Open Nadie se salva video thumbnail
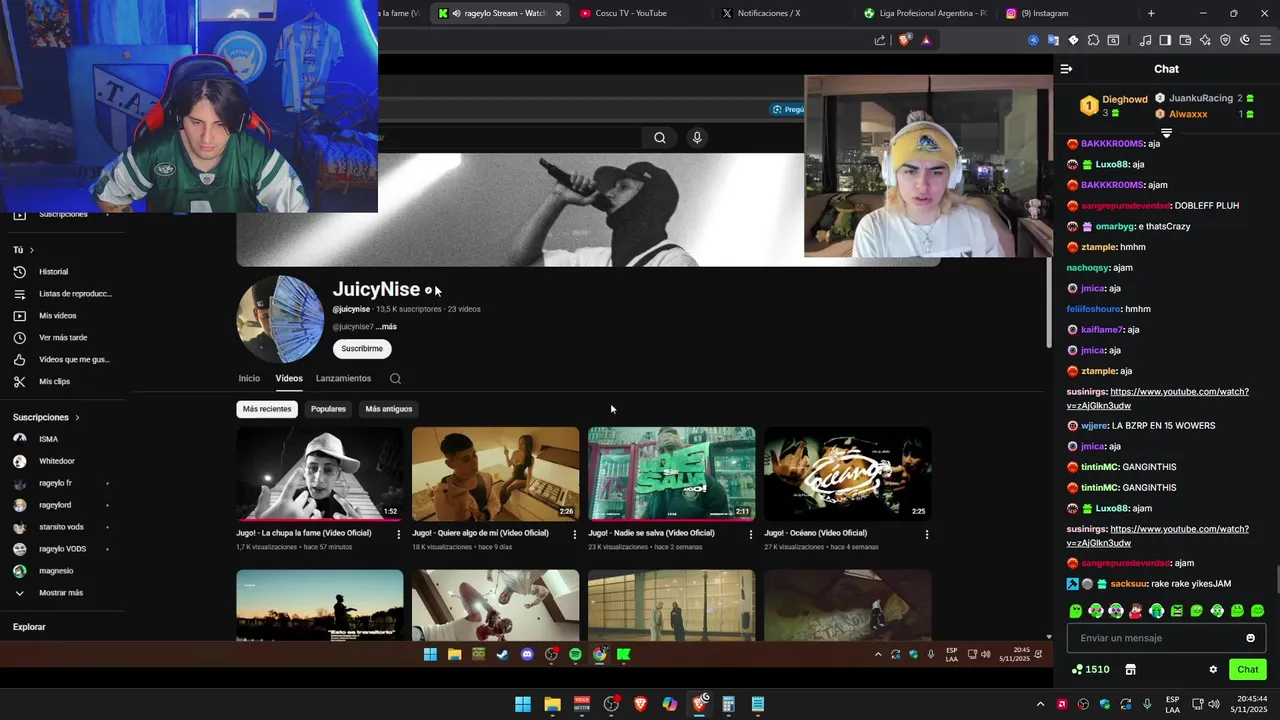Viewport: 1280px width, 720px height. point(671,474)
